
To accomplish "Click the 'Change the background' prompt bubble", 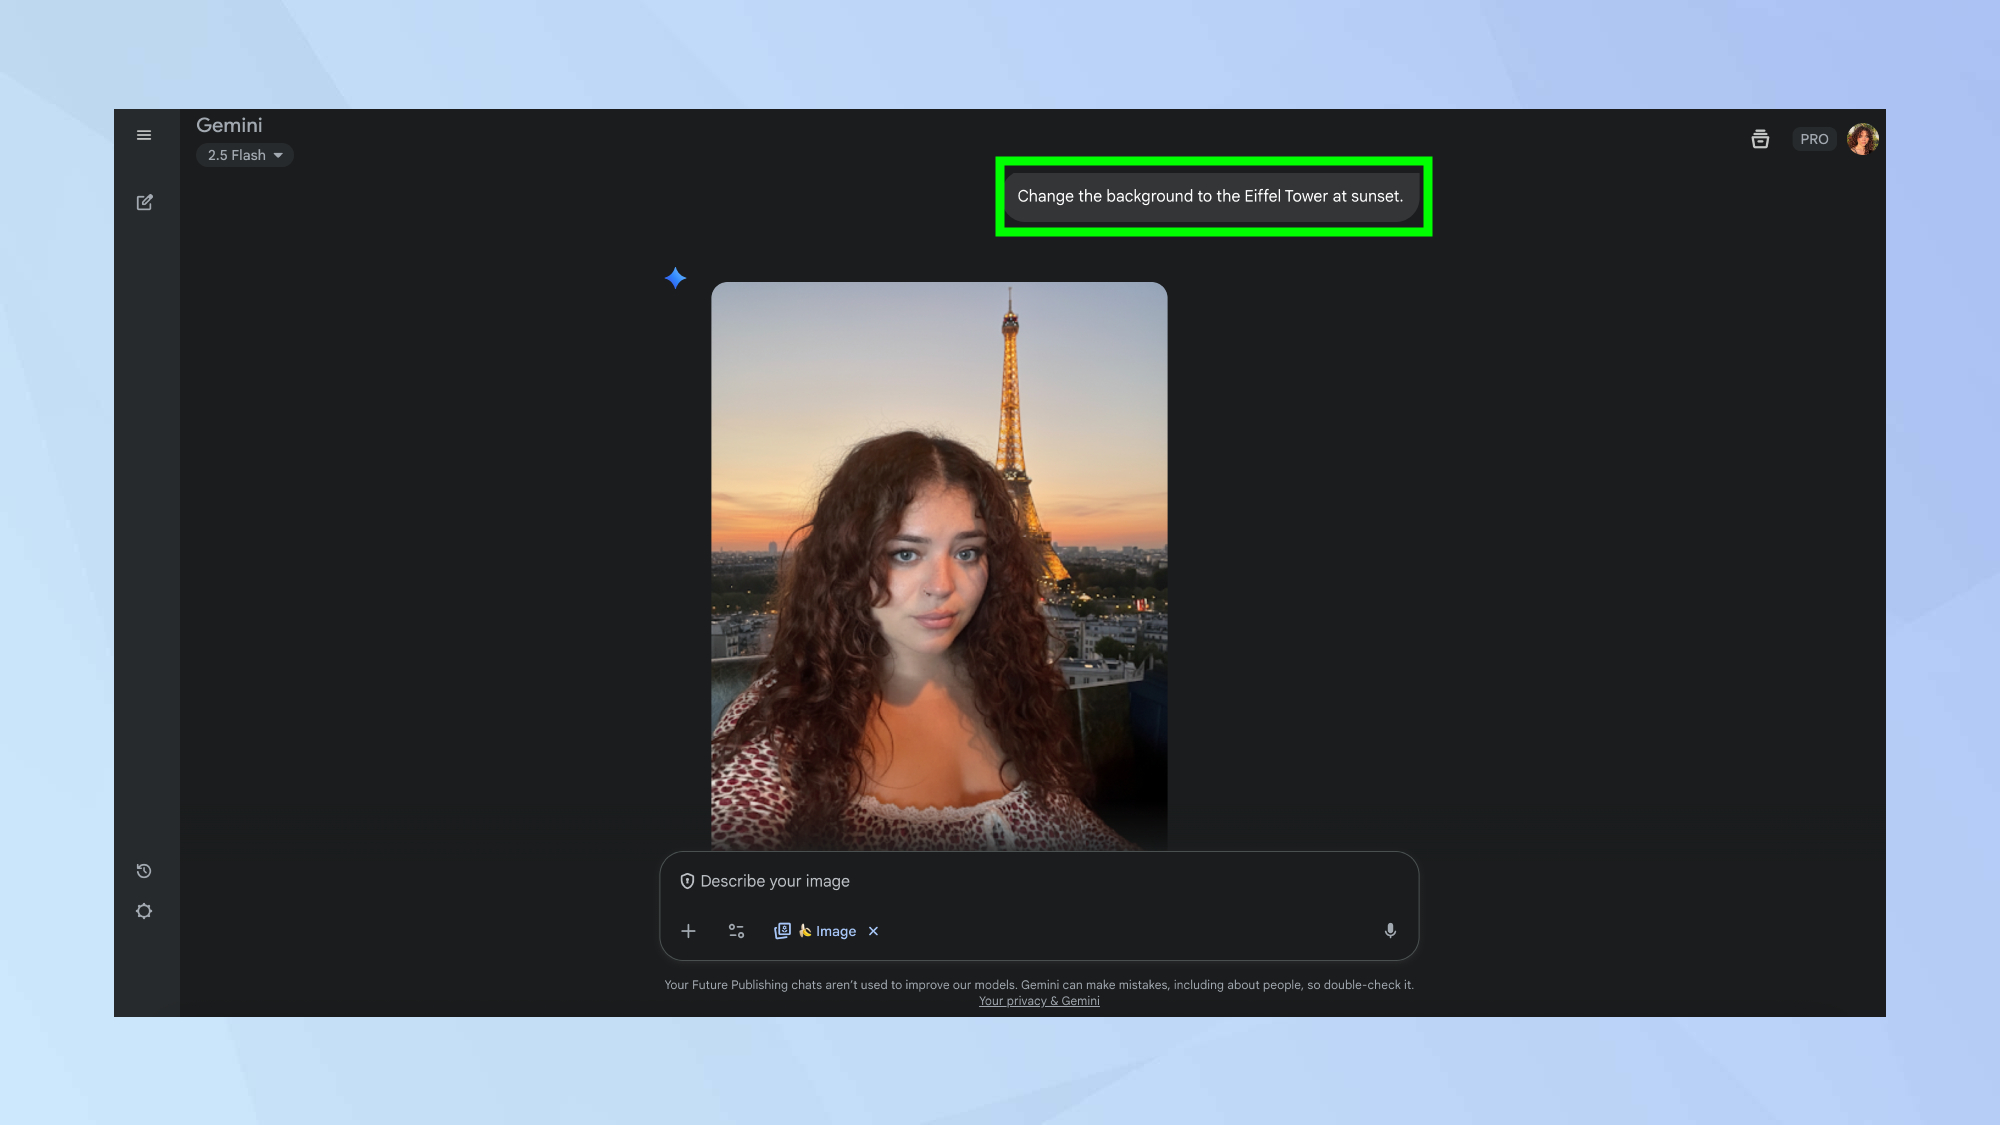I will tap(1210, 196).
